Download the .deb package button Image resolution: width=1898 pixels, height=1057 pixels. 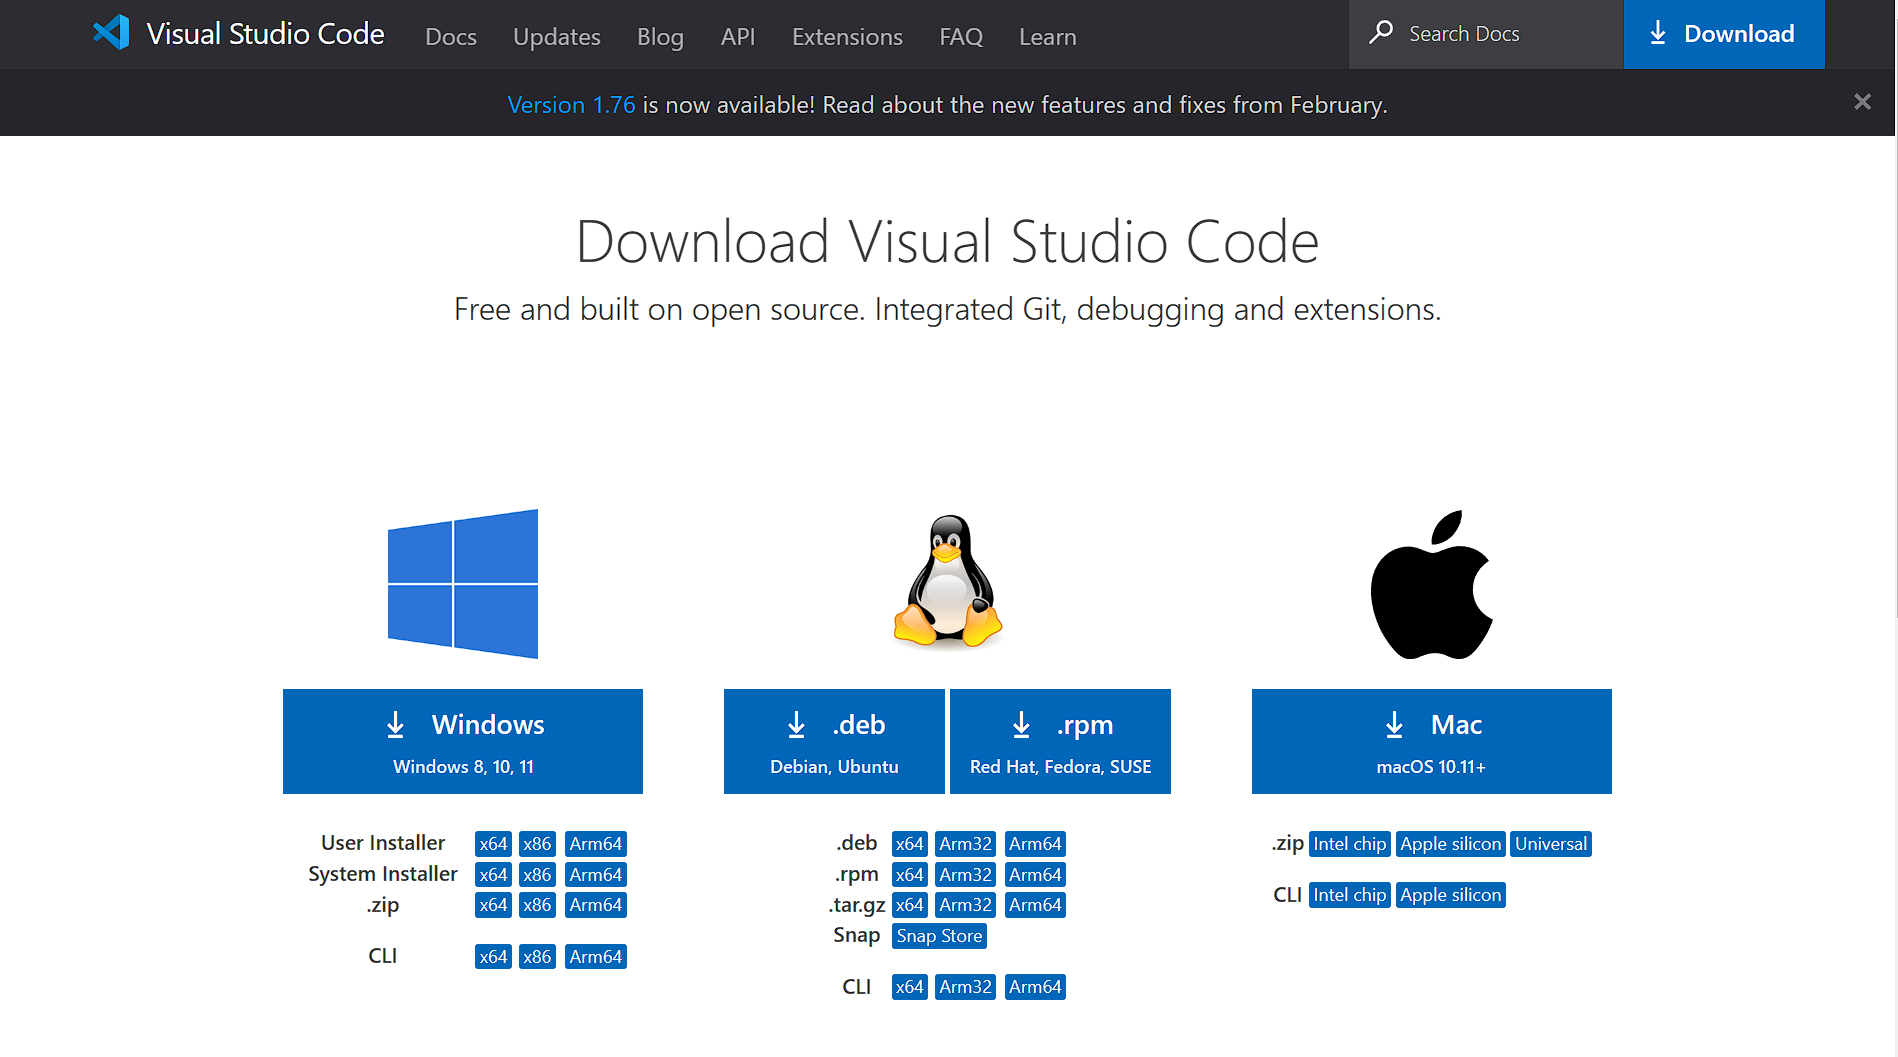point(834,741)
